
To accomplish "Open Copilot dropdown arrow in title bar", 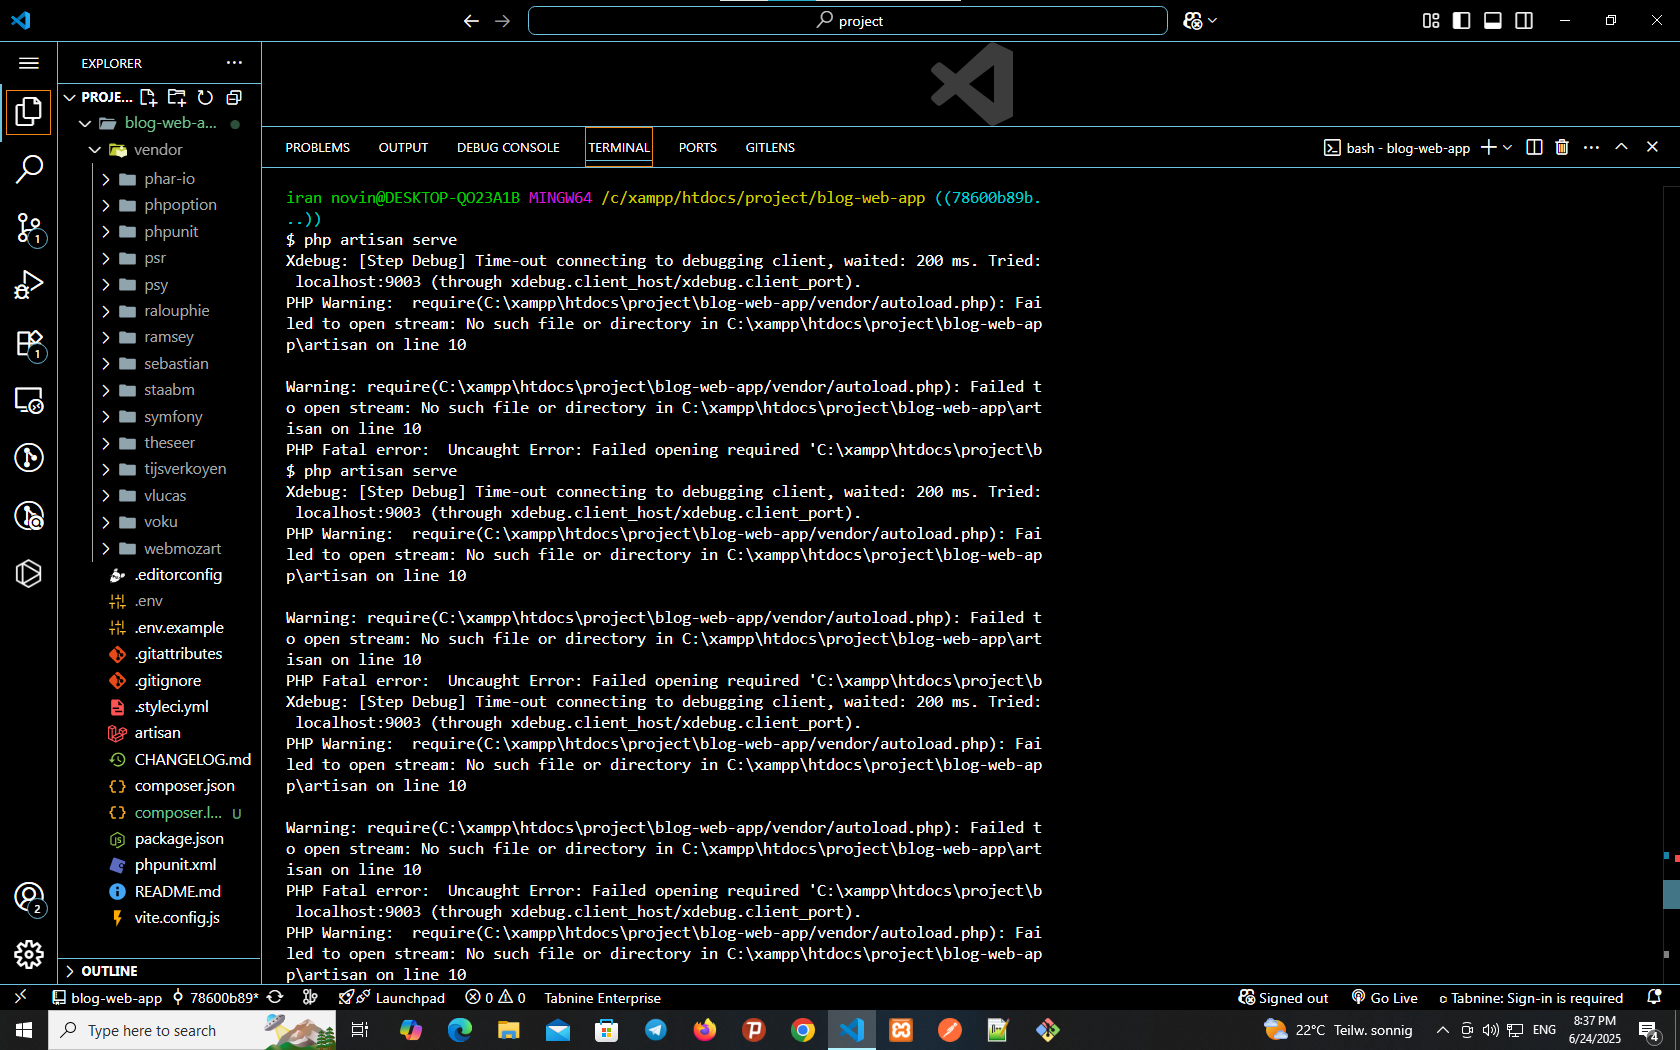I will point(1213,21).
